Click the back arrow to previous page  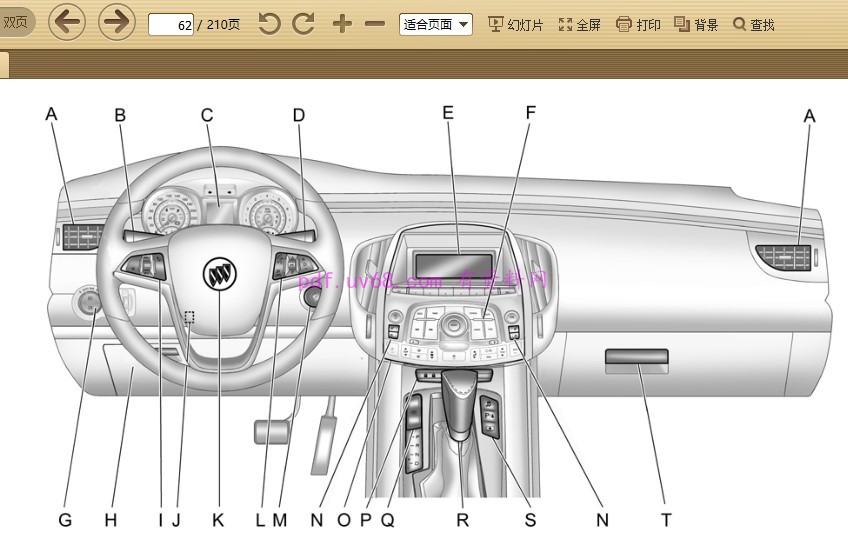(67, 23)
